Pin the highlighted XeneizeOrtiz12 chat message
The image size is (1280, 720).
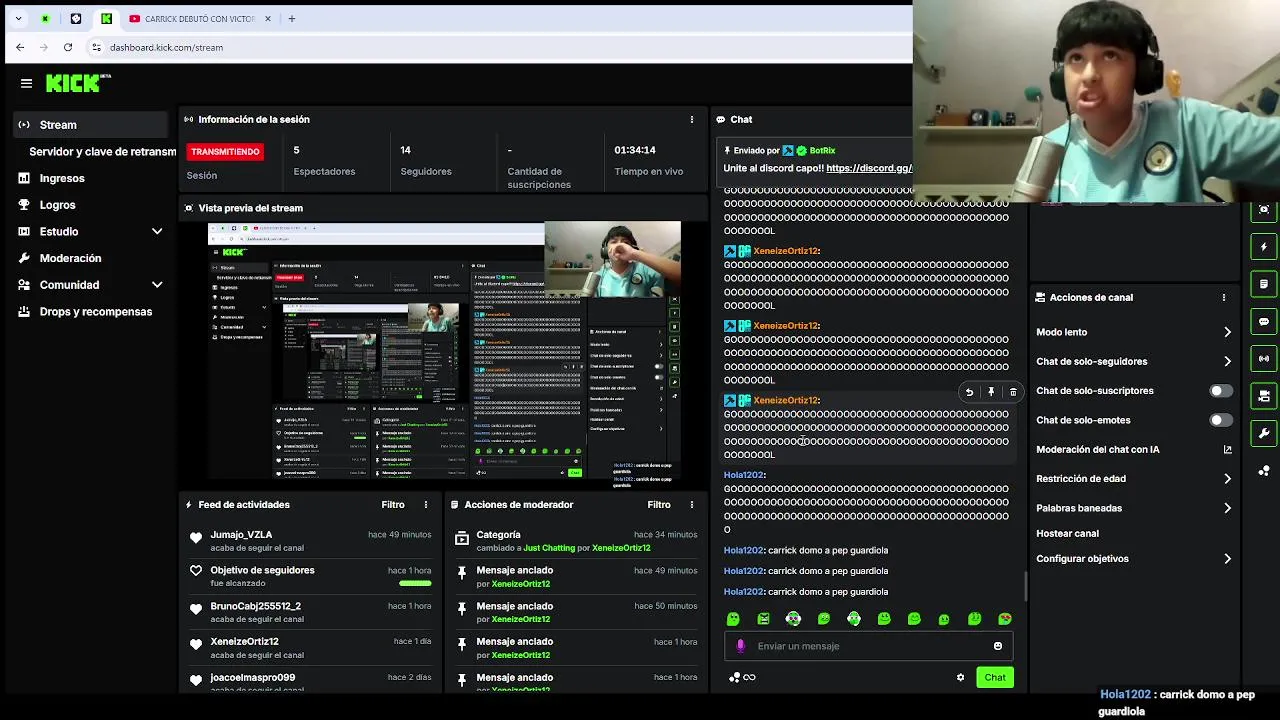tap(991, 393)
